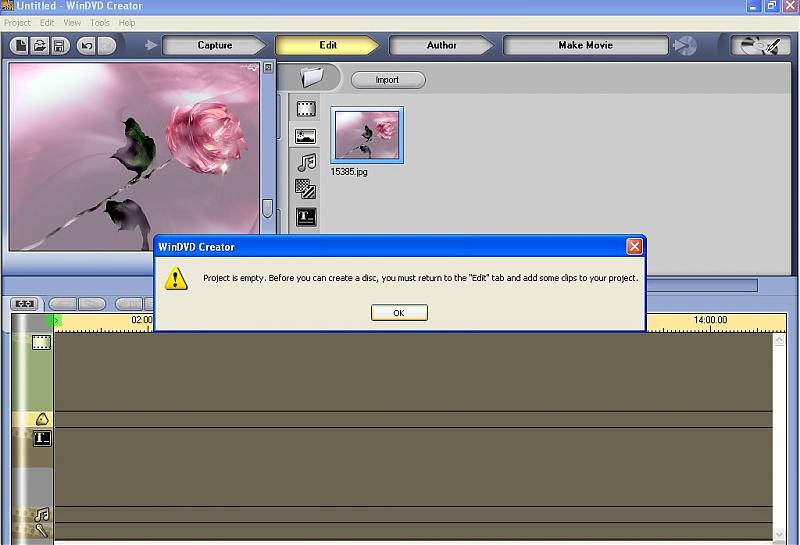800x545 pixels.
Task: Click the green timeline playhead marker
Action: [x=54, y=320]
